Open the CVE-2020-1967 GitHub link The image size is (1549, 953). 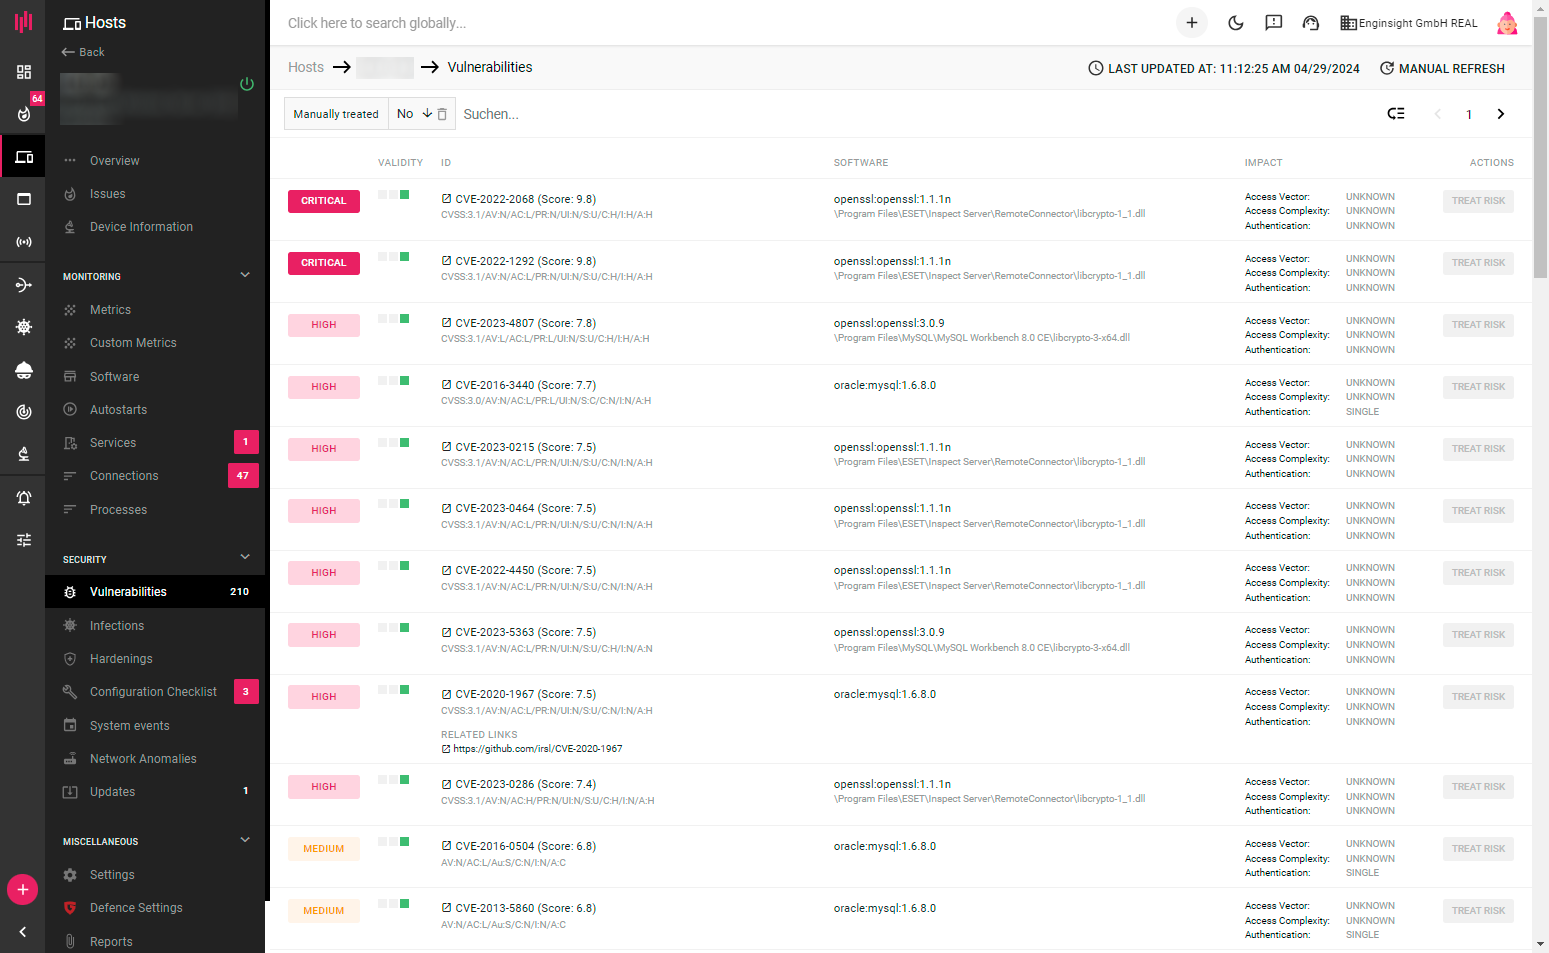click(537, 749)
